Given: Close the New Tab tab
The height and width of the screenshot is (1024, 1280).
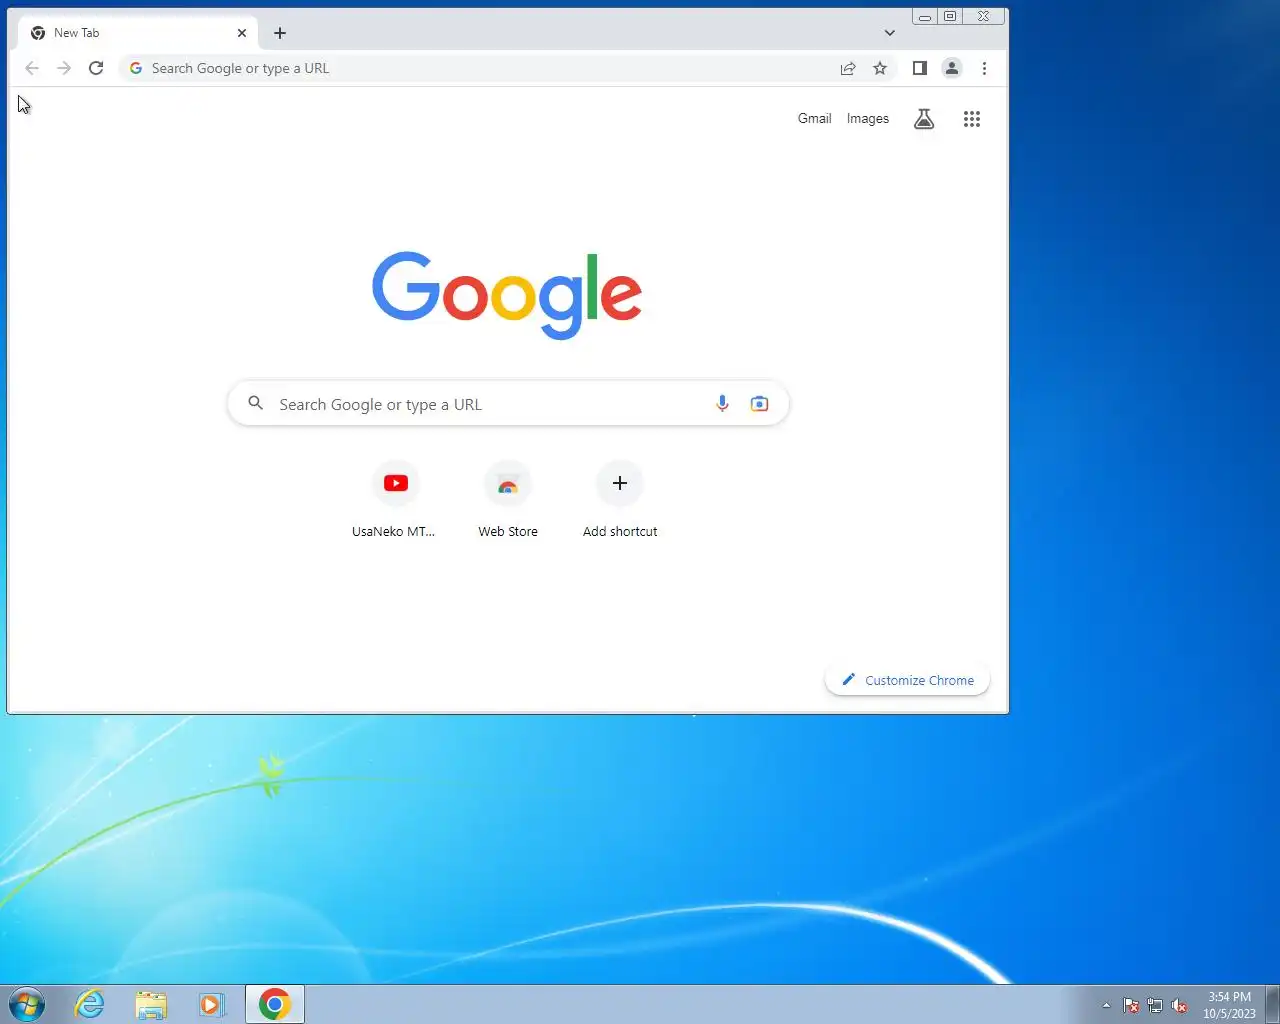Looking at the screenshot, I should pos(242,33).
